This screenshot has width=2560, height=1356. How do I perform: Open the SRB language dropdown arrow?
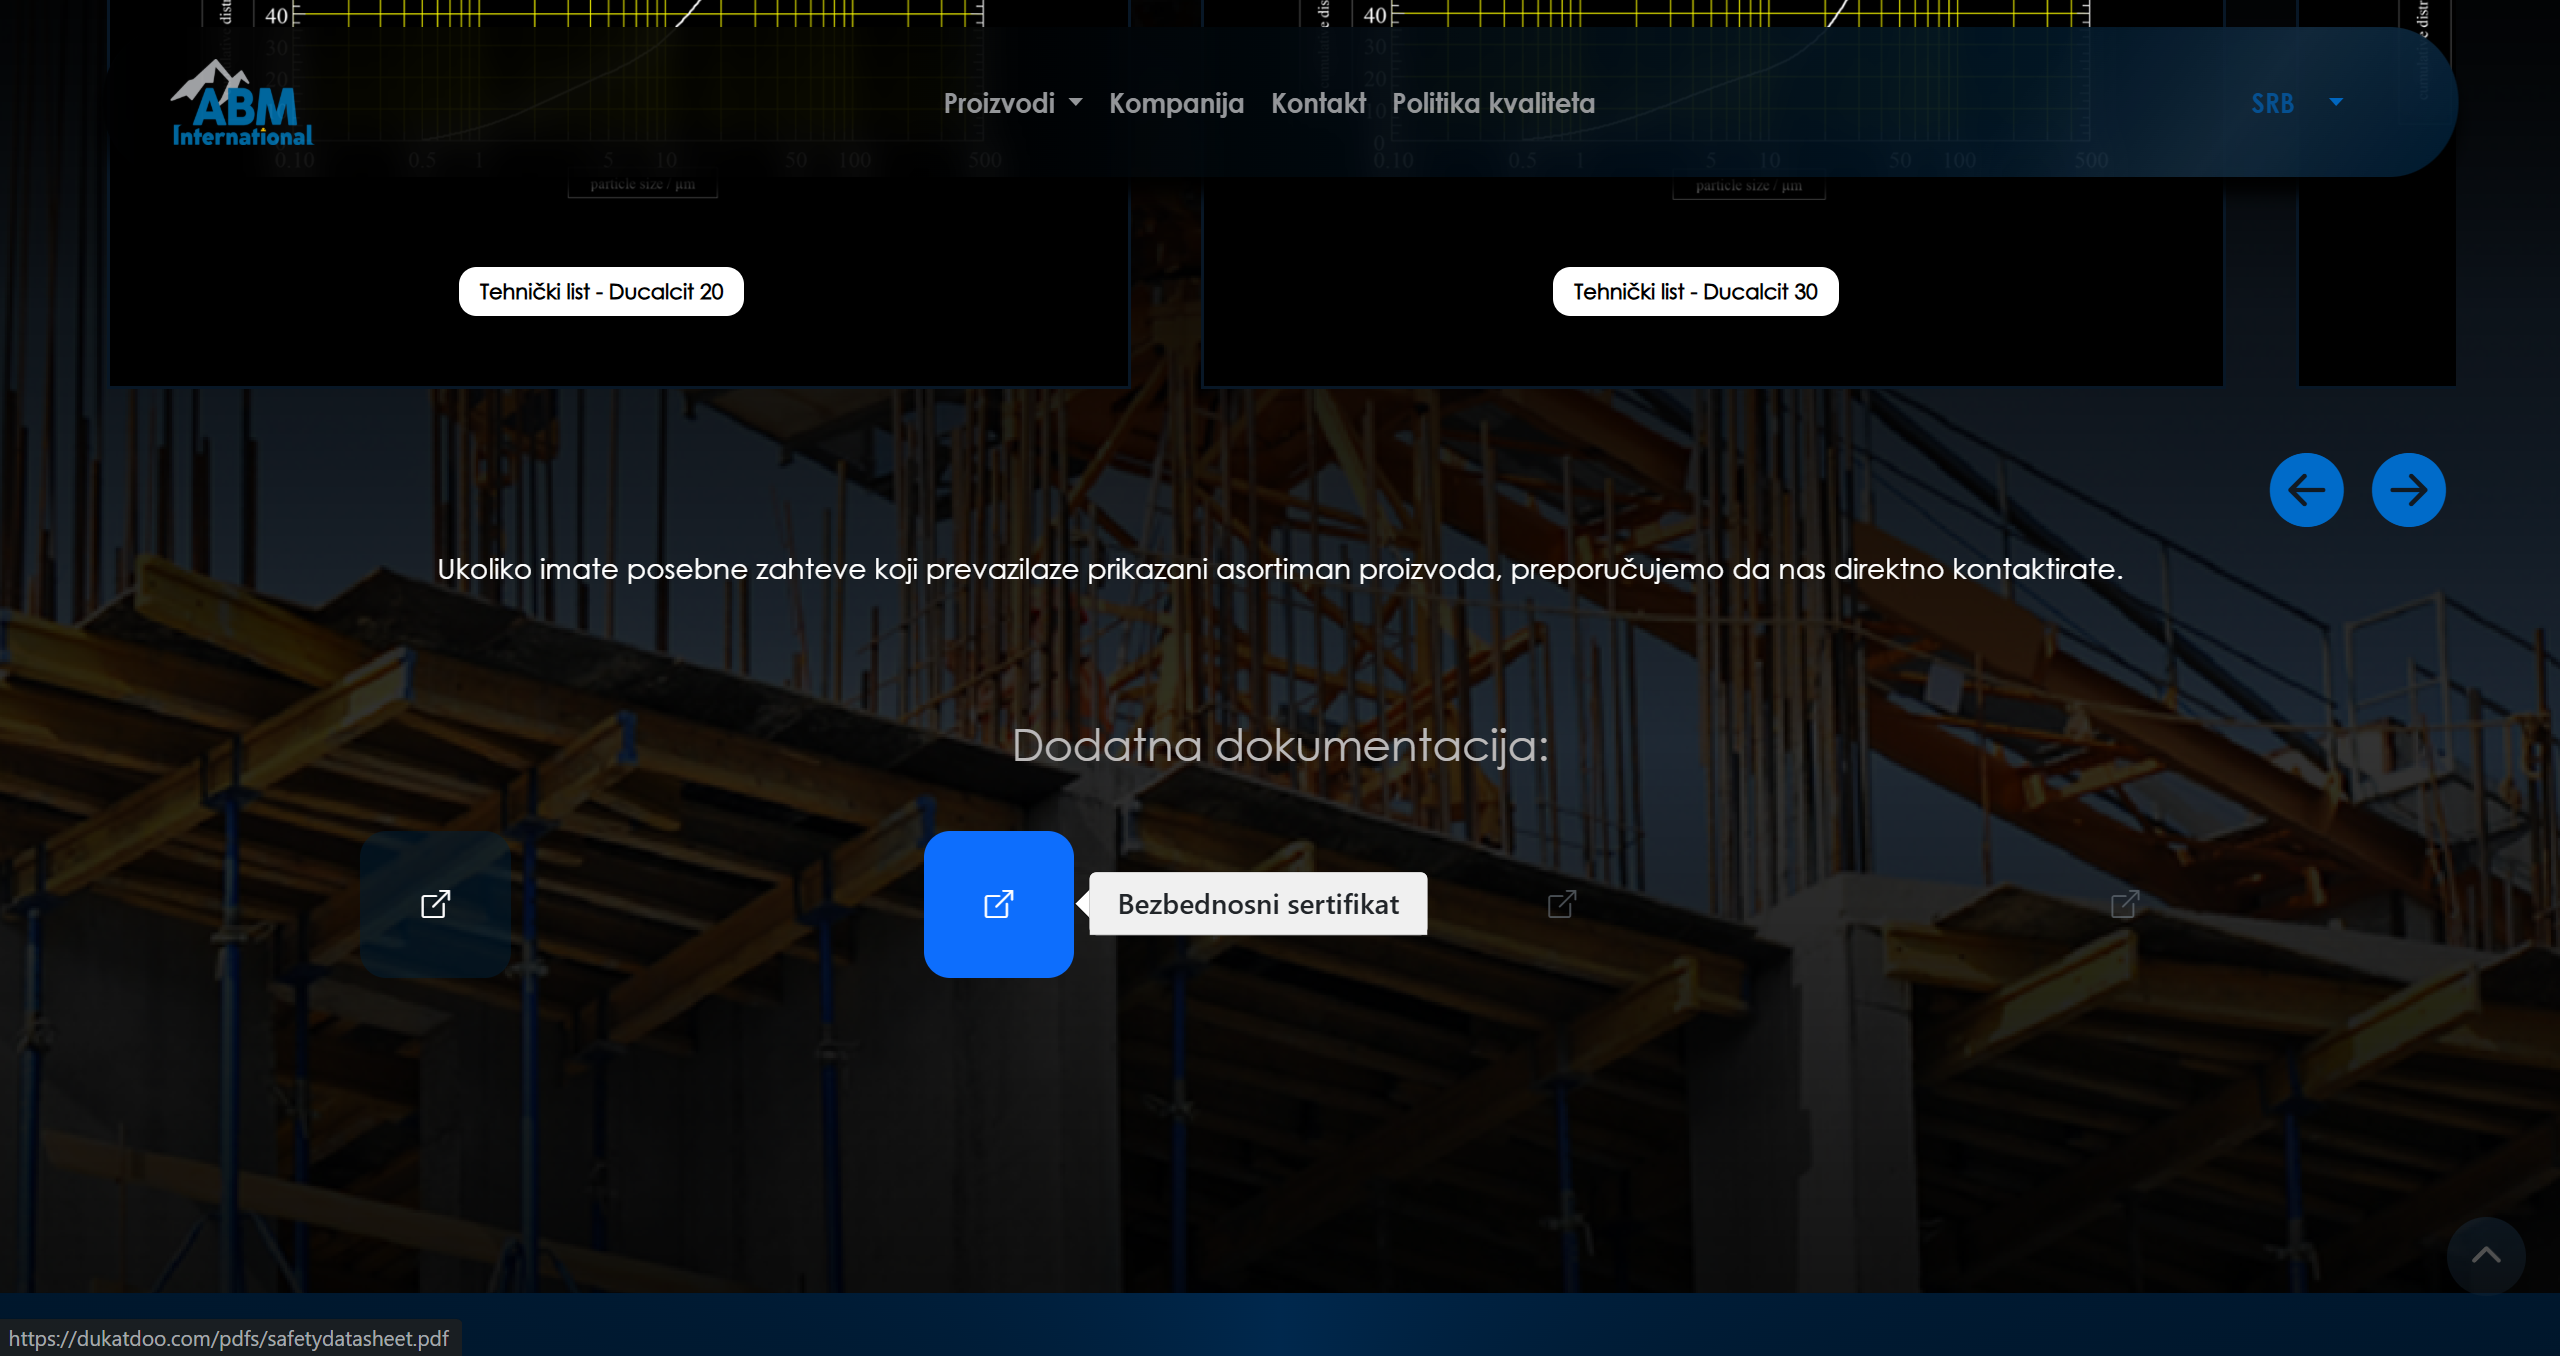(2336, 103)
